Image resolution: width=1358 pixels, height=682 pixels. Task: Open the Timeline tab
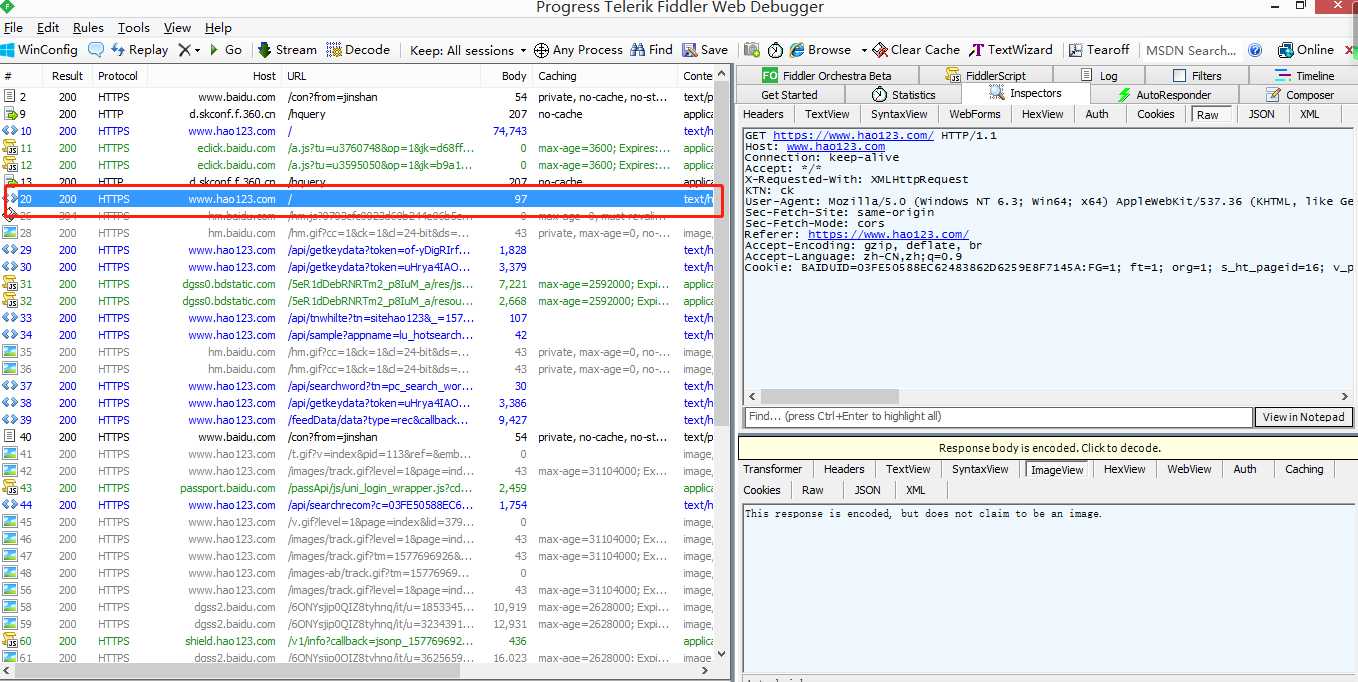[x=1305, y=75]
